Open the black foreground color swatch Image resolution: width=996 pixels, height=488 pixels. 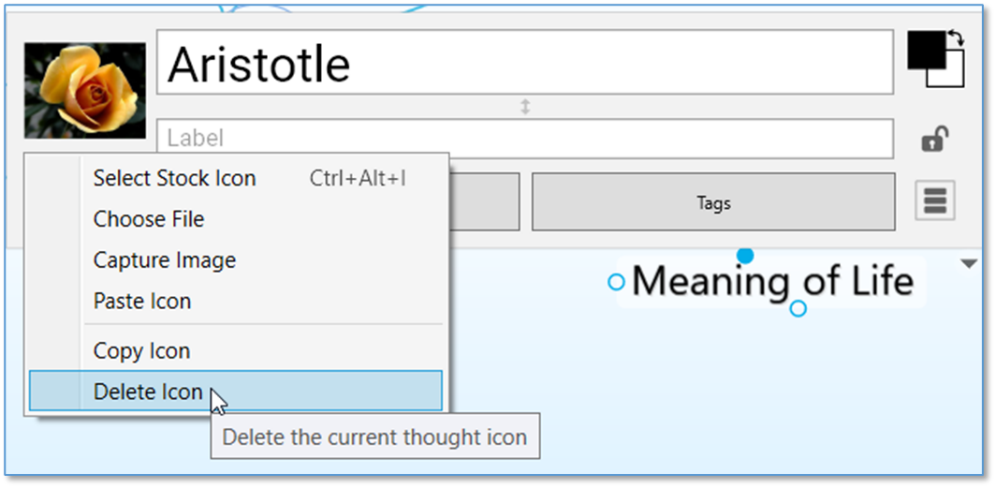925,50
